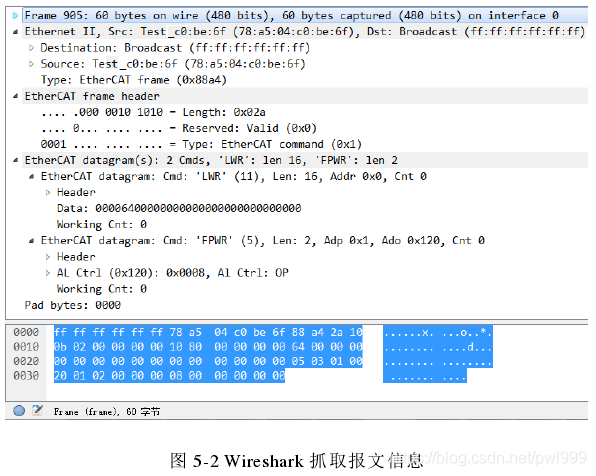Select Type: EtherCAT frame (0x88a4) line
The height and width of the screenshot is (476, 596).
coord(134,80)
